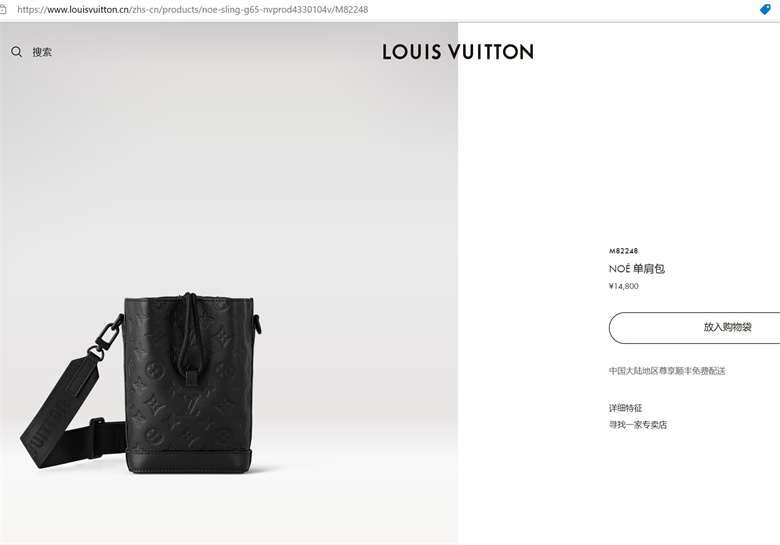Click the bag's smooth leather base trim
Image resolution: width=780 pixels, height=545 pixels.
(x=188, y=460)
